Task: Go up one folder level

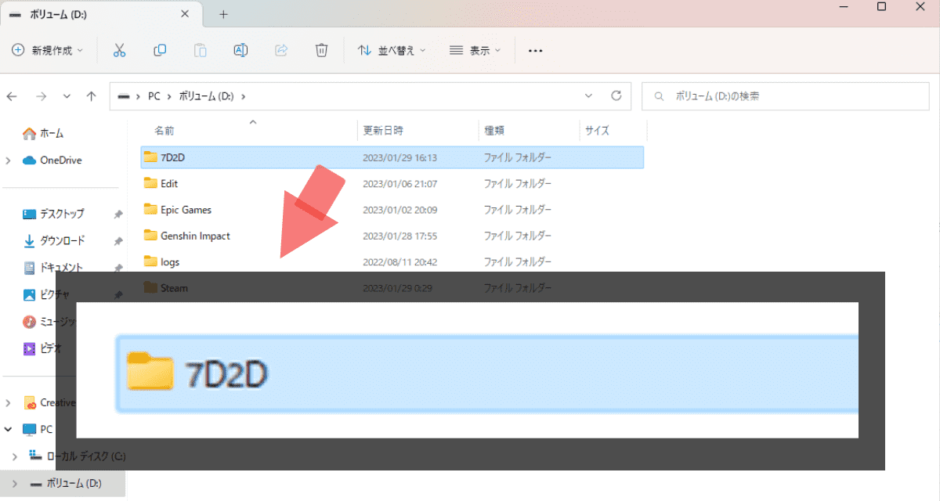Action: 91,96
